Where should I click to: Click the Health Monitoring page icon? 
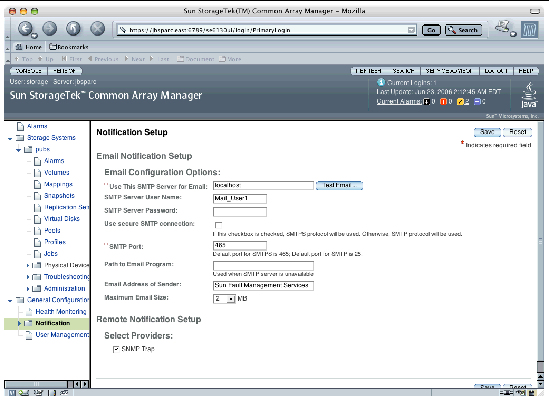(x=29, y=312)
